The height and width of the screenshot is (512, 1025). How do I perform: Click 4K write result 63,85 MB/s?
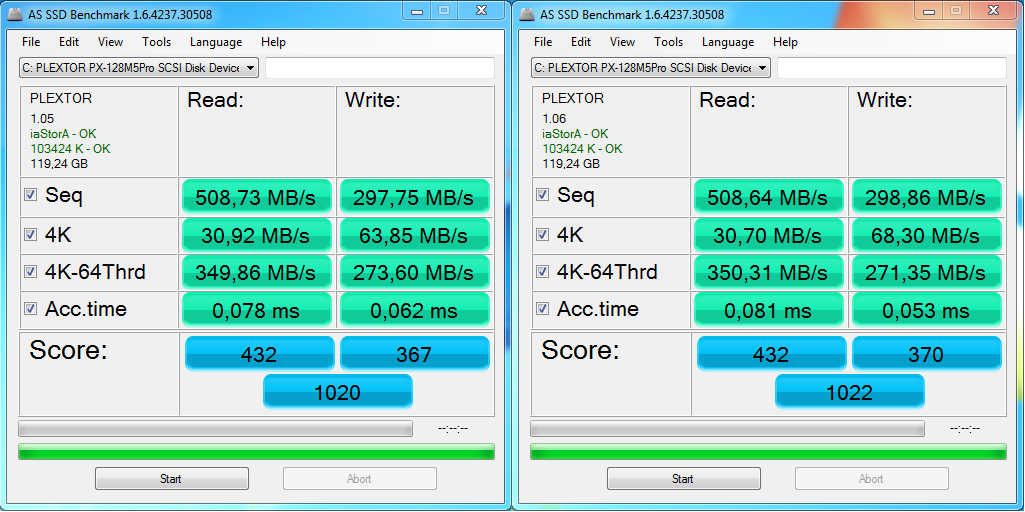pyautogui.click(x=414, y=235)
